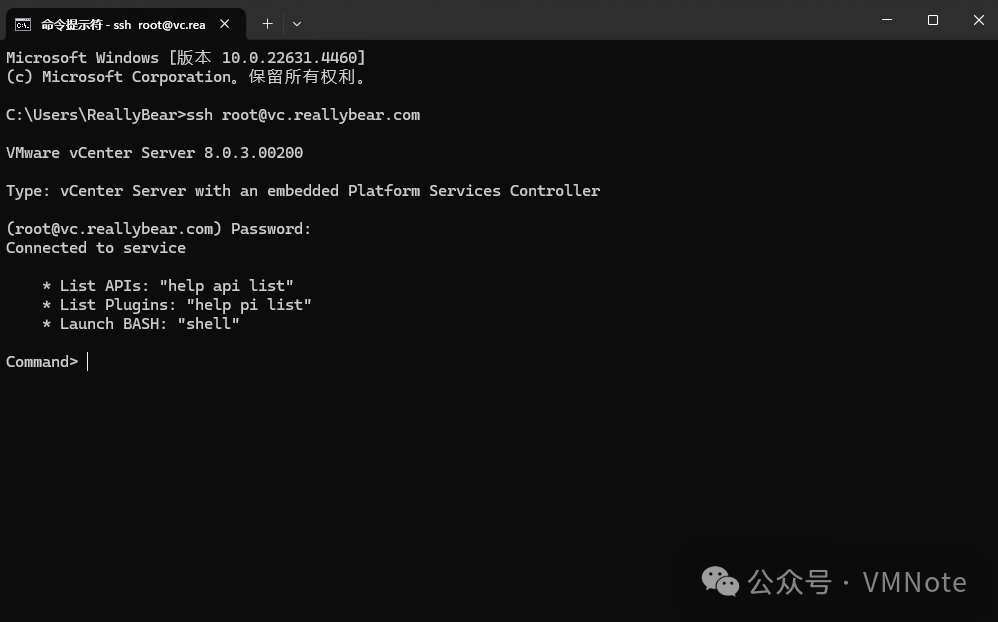Click the VMware vCenter Server 8.0.3.00200 line
The width and height of the screenshot is (998, 622).
point(154,153)
